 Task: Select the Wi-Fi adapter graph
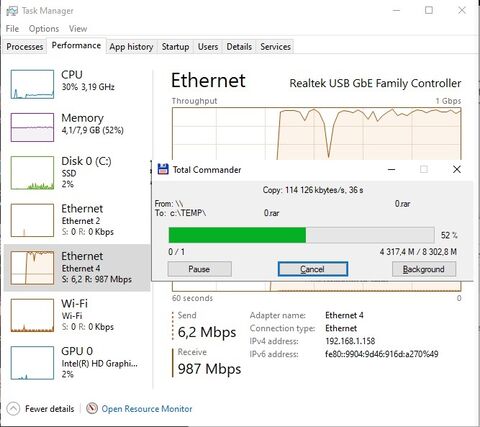pyautogui.click(x=32, y=315)
